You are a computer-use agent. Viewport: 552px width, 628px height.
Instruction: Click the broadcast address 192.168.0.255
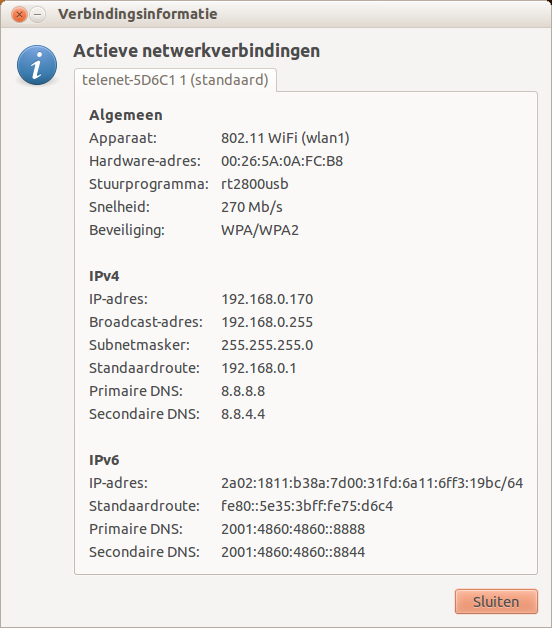pyautogui.click(x=267, y=322)
